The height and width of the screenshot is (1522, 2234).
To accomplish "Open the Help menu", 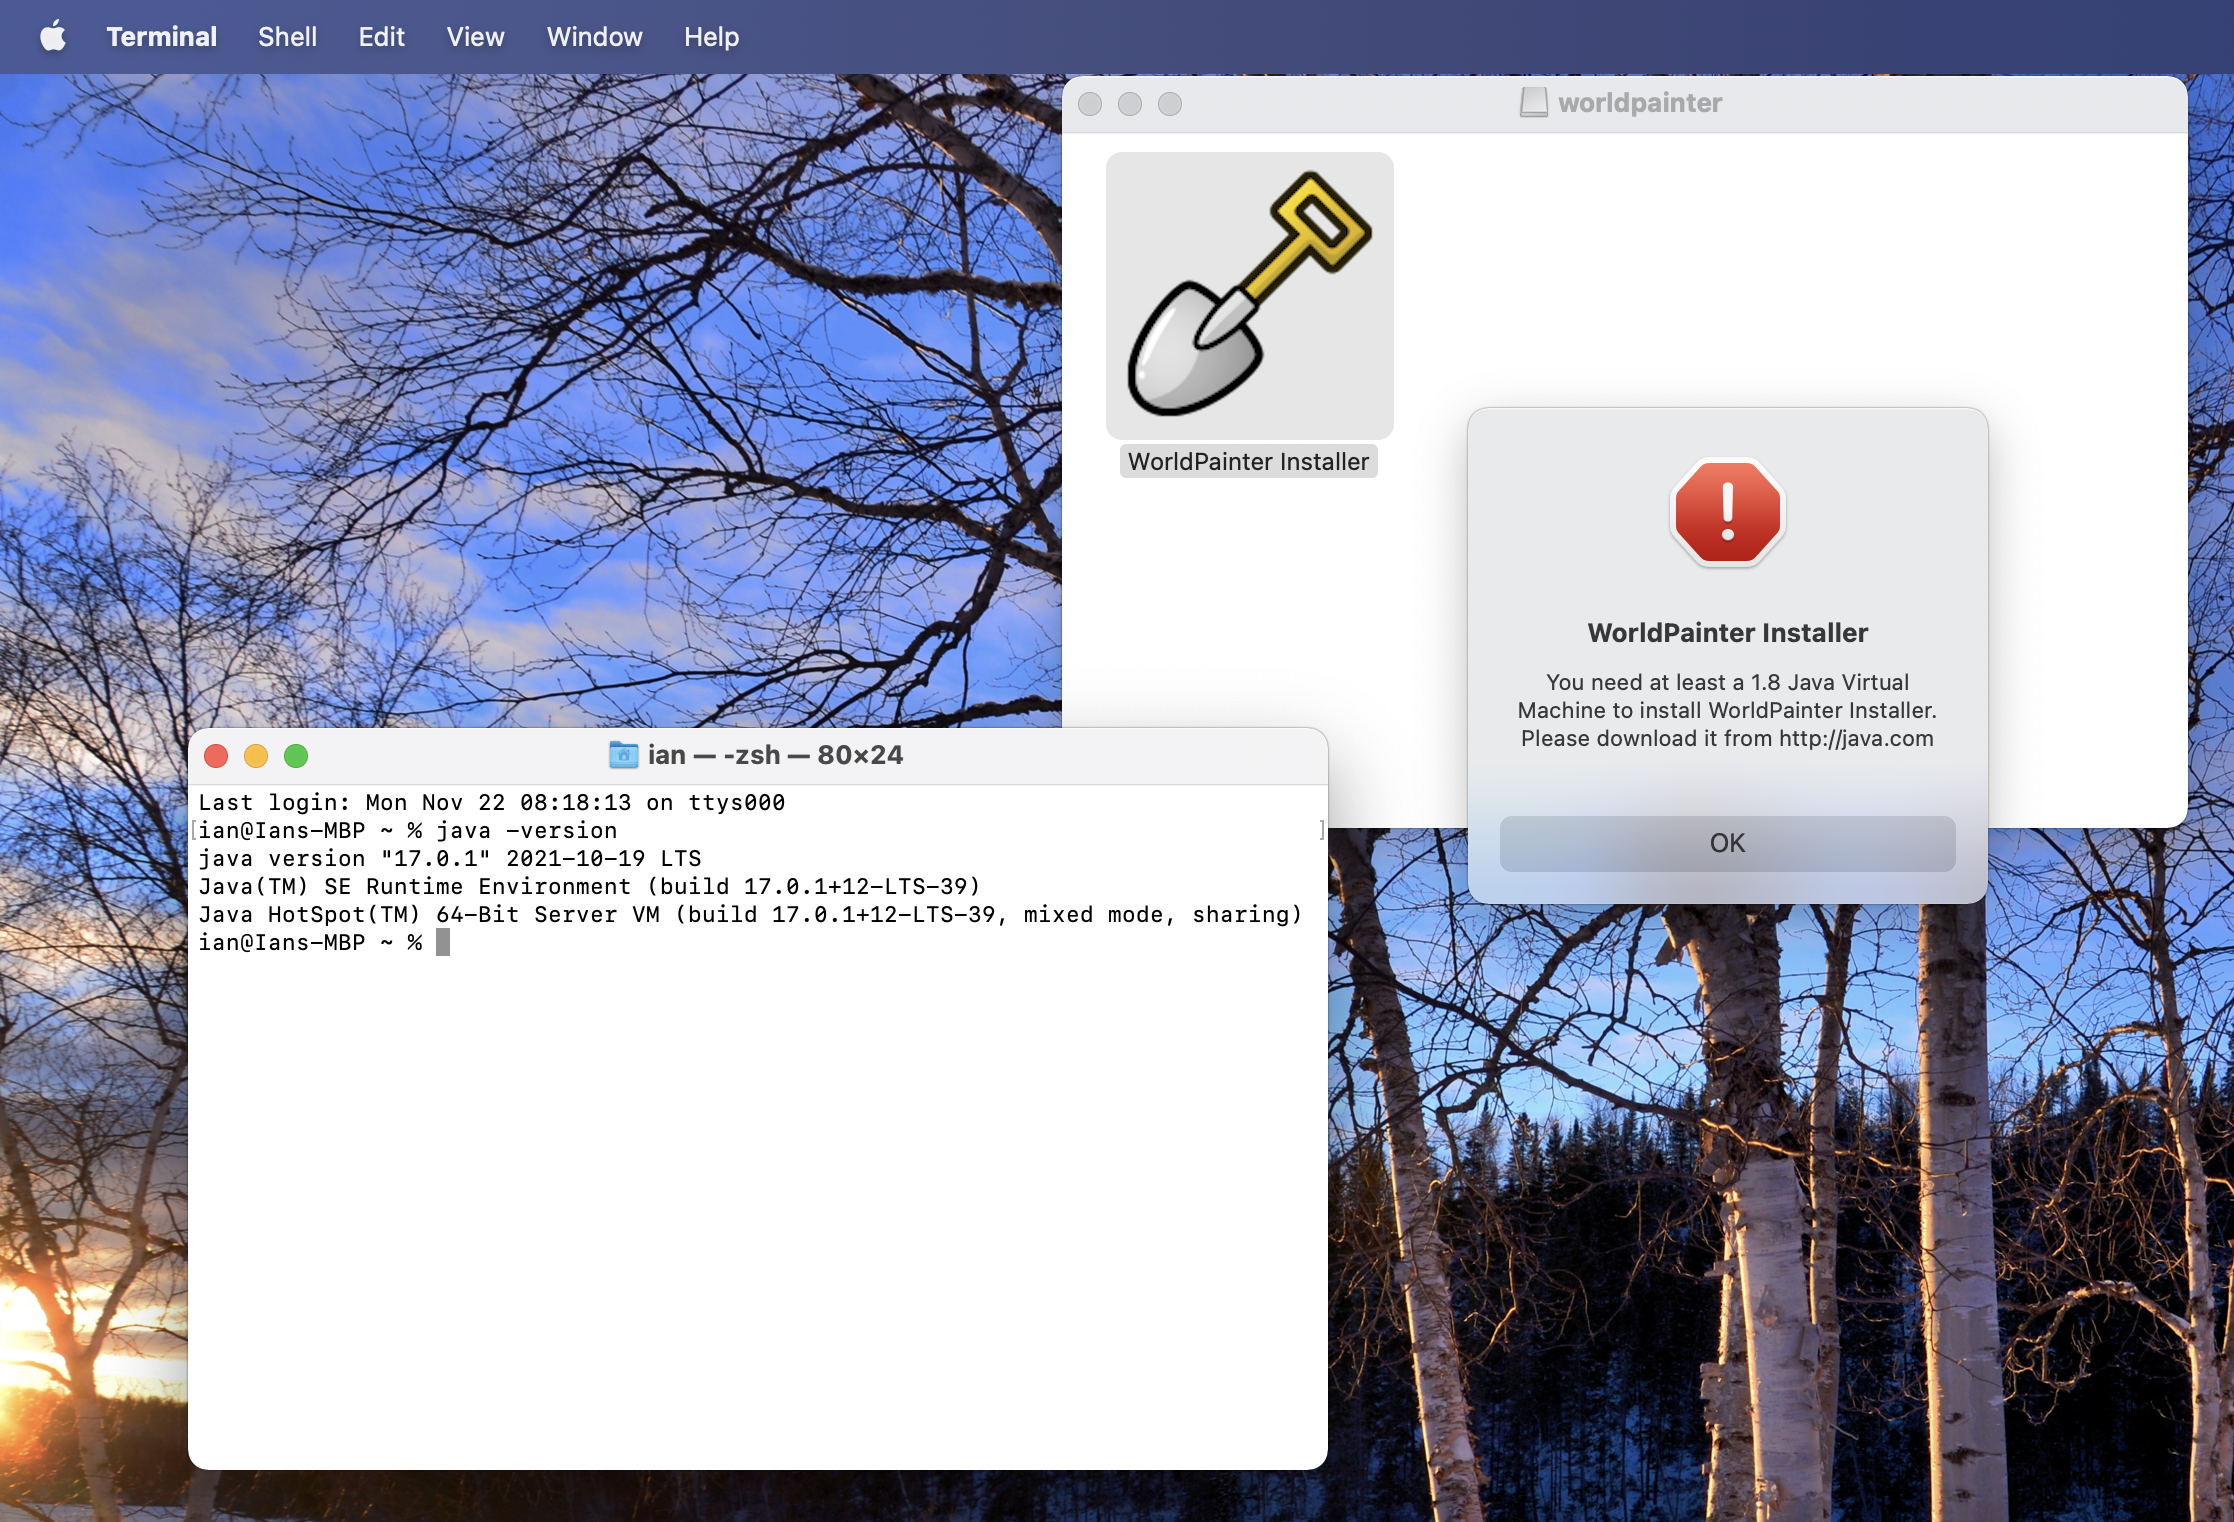I will point(711,37).
